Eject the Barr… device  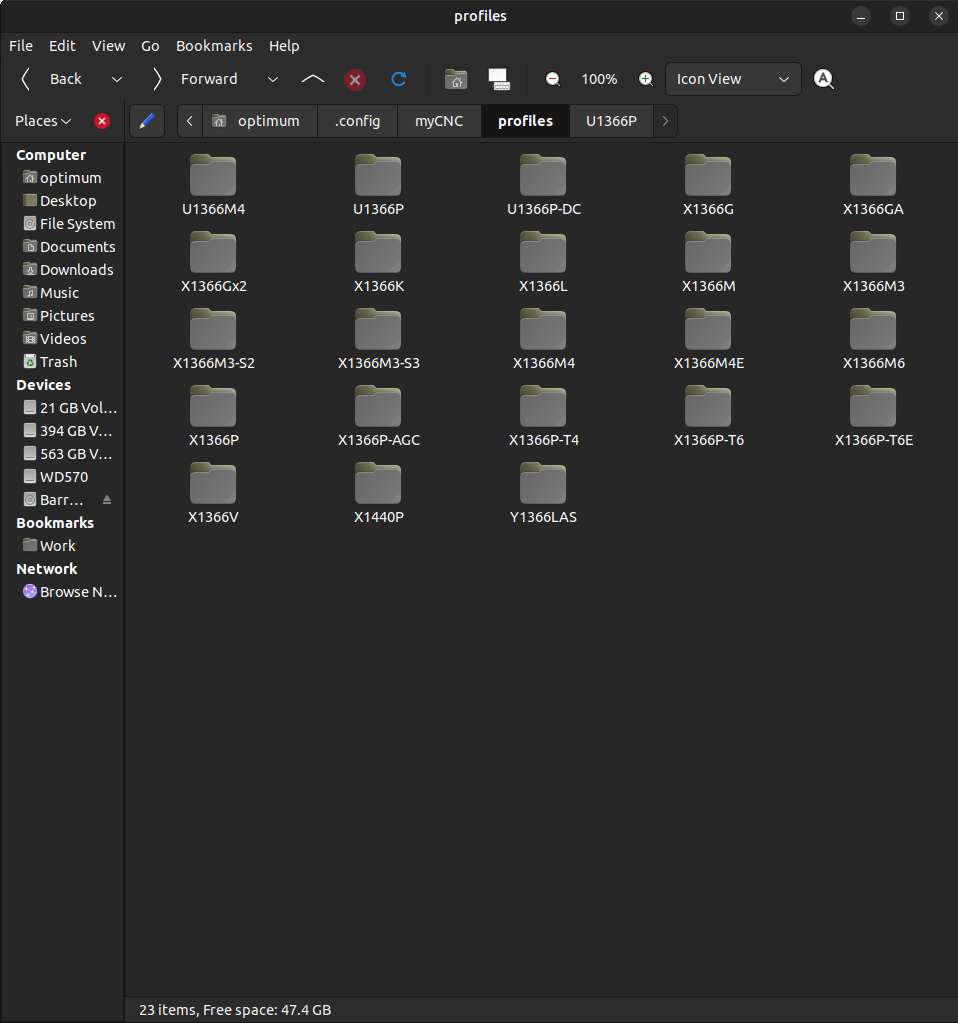coord(107,500)
